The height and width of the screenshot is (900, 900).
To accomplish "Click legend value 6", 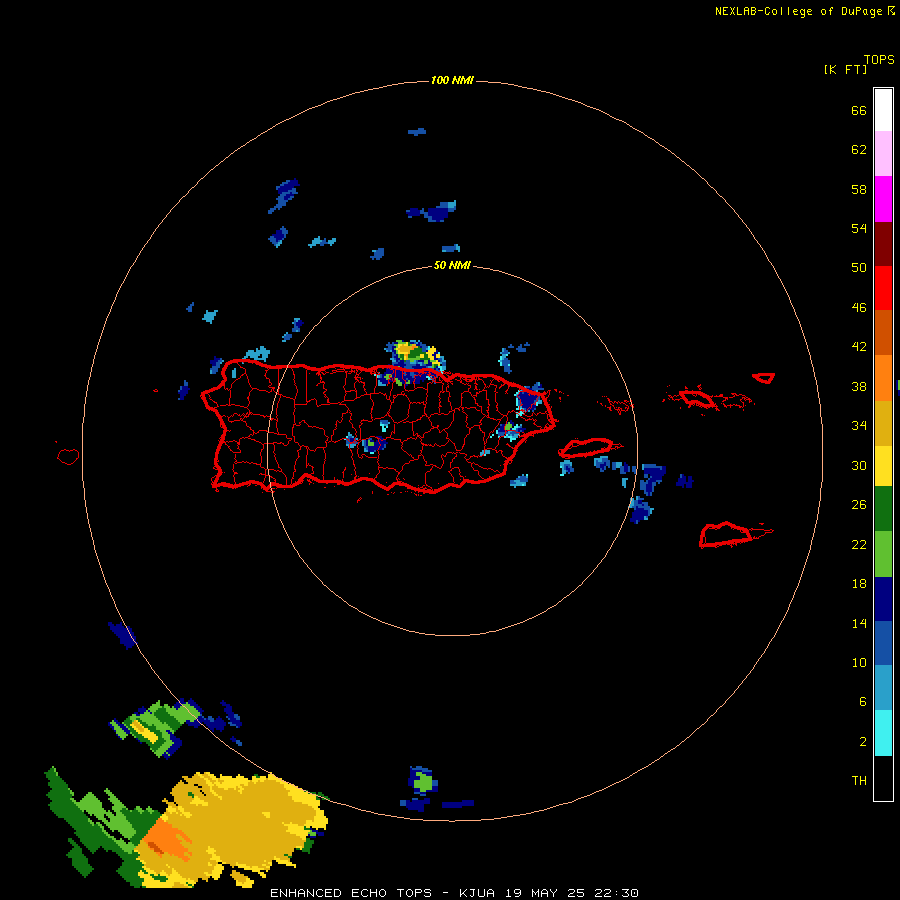I will (863, 702).
